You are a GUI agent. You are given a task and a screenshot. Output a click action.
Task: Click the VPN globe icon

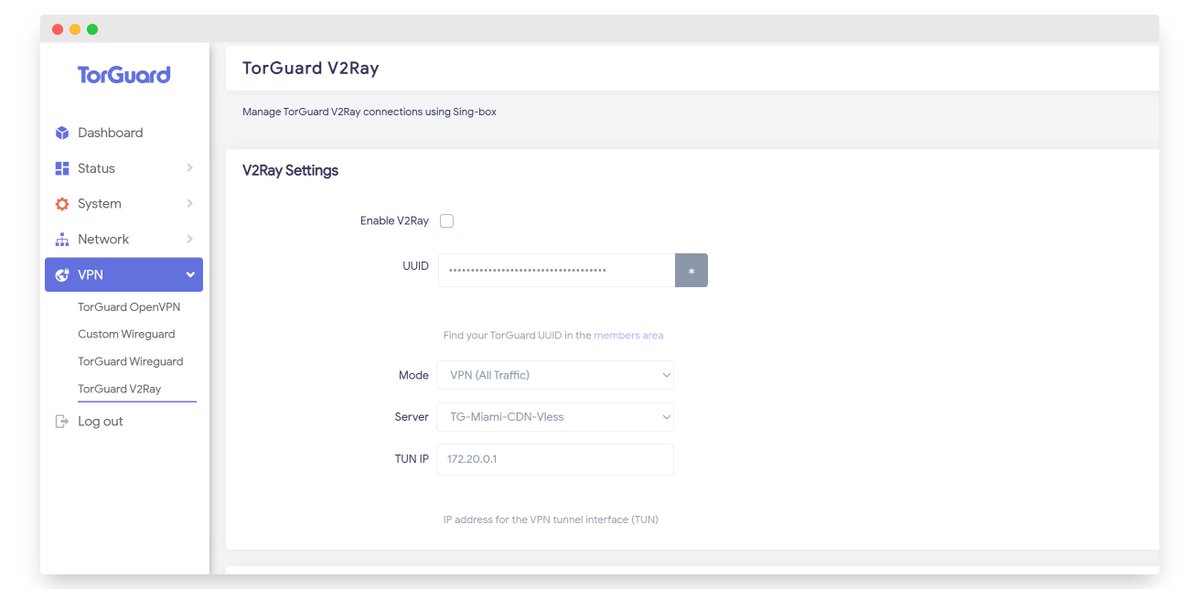pyautogui.click(x=62, y=275)
